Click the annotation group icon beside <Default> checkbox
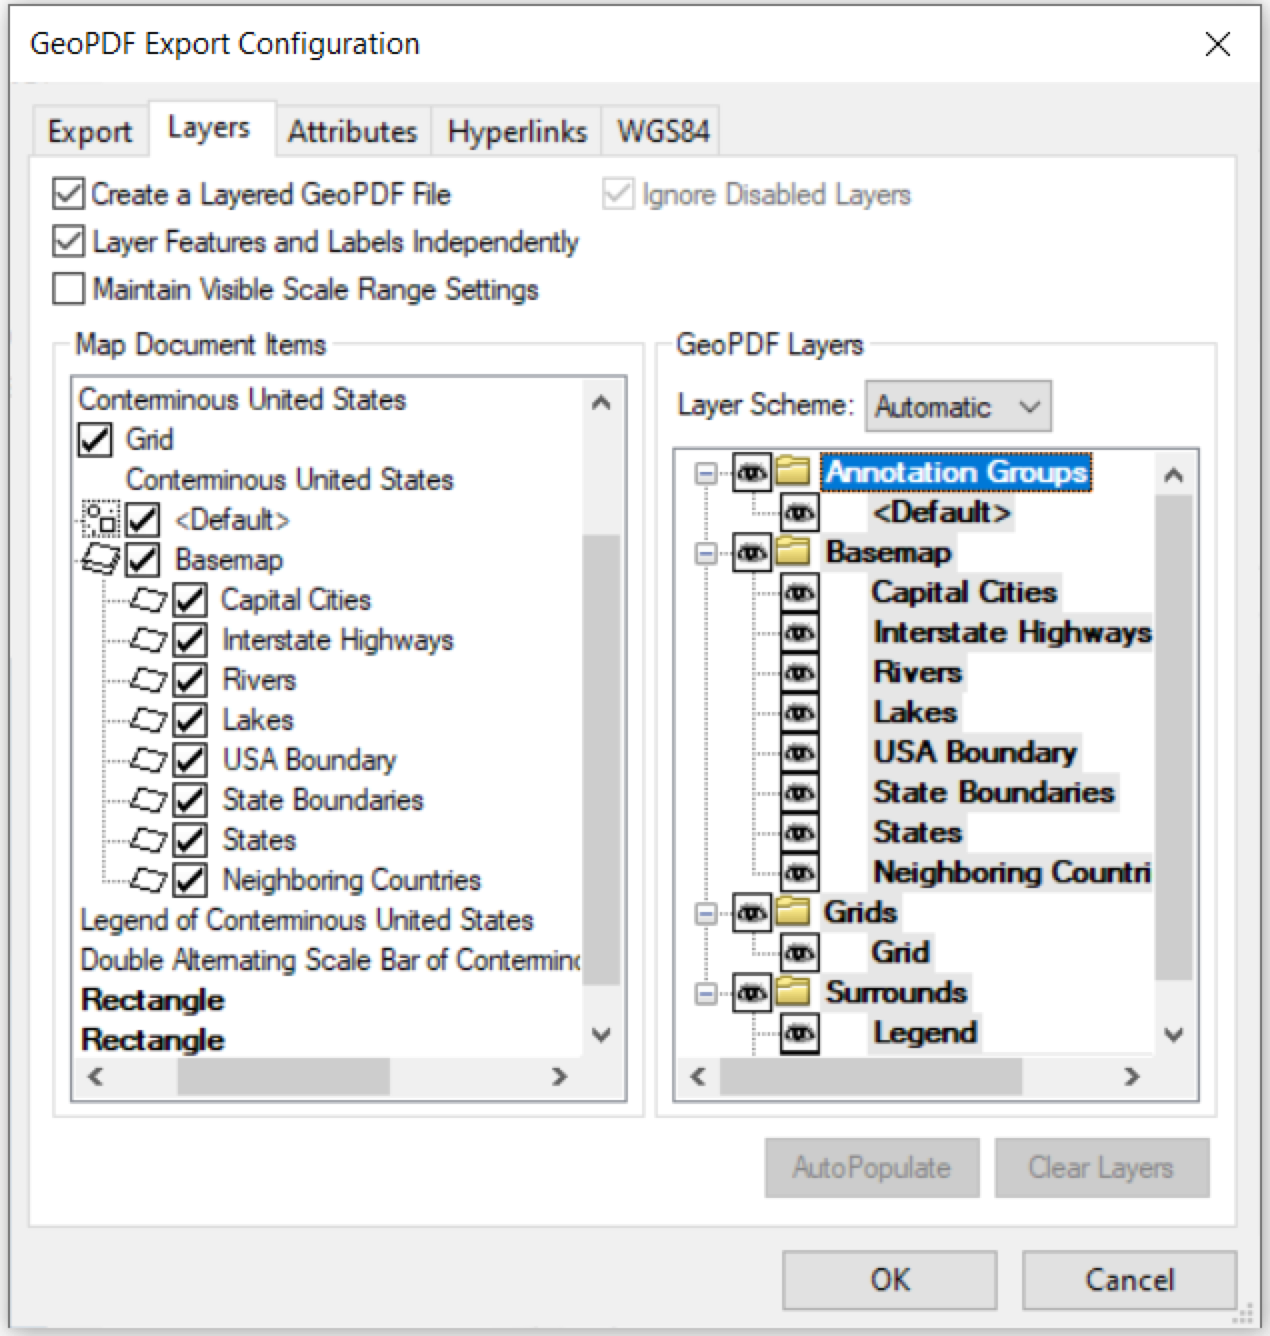Image resolution: width=1270 pixels, height=1336 pixels. tap(100, 519)
